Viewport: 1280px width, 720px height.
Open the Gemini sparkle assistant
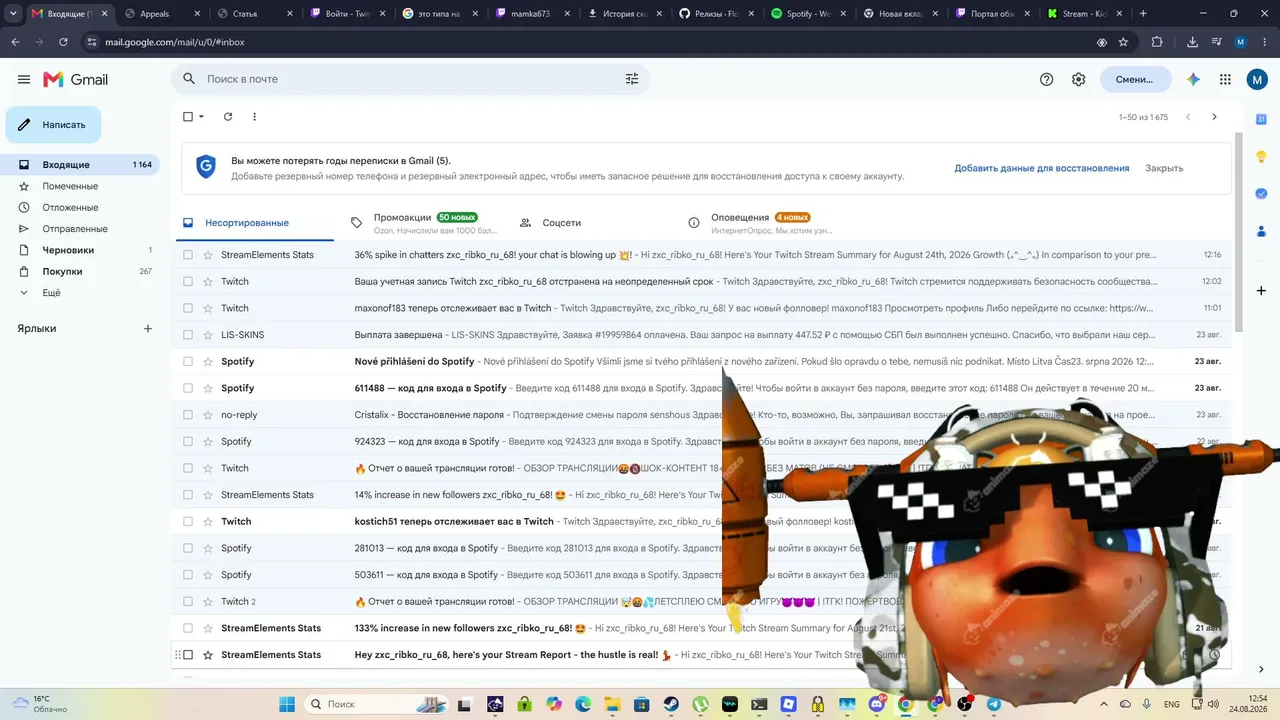1193,79
